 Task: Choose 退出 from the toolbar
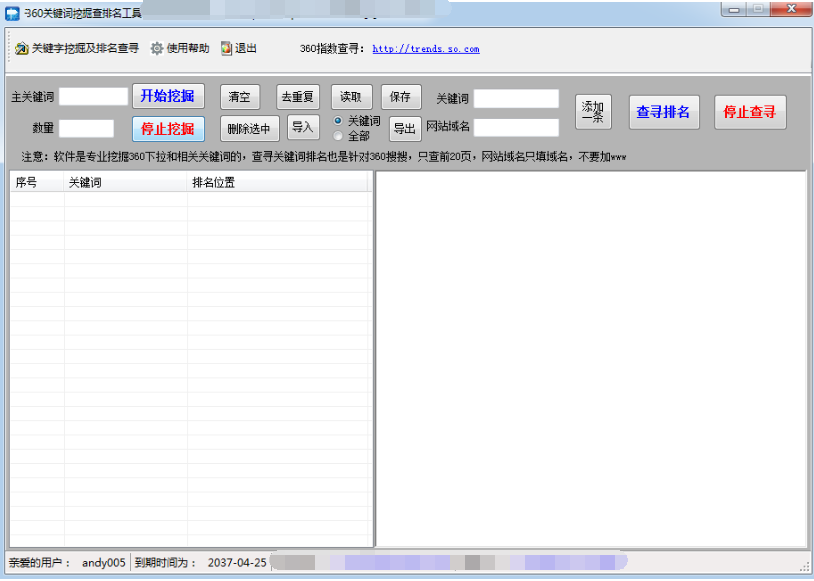(239, 49)
